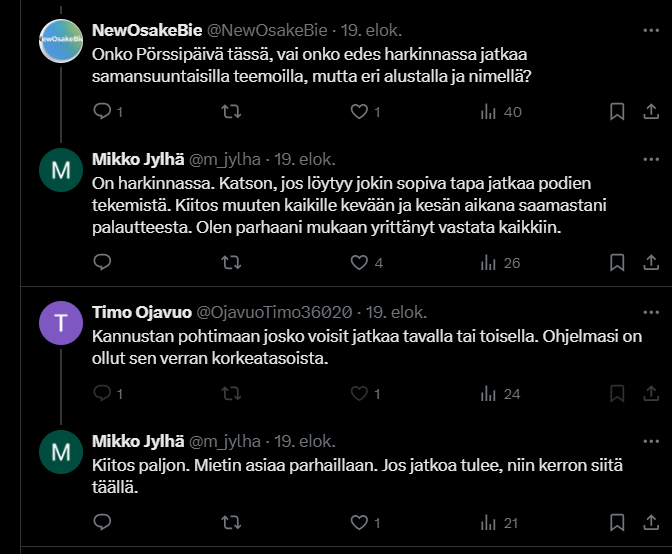The image size is (672, 554).
Task: Open Timo Ojavuo's profile name link
Action: pyautogui.click(x=142, y=312)
